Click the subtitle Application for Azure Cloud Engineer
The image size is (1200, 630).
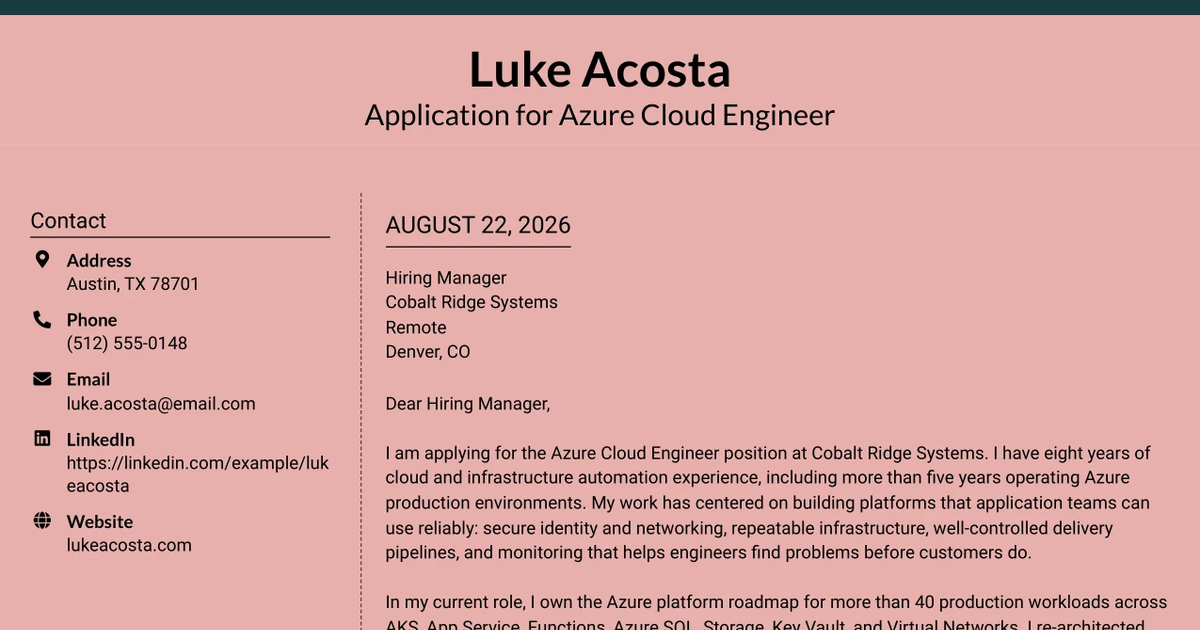(x=600, y=115)
